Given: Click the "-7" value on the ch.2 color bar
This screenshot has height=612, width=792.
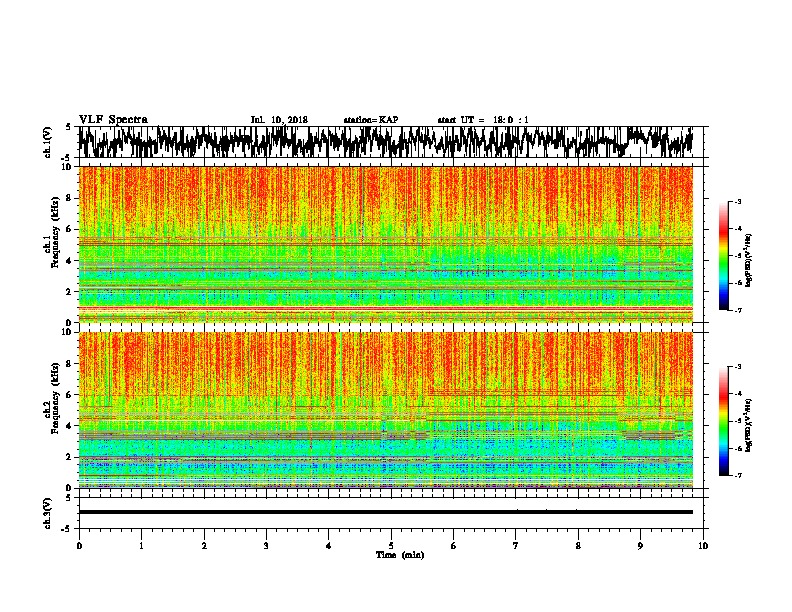Looking at the screenshot, I should (737, 475).
